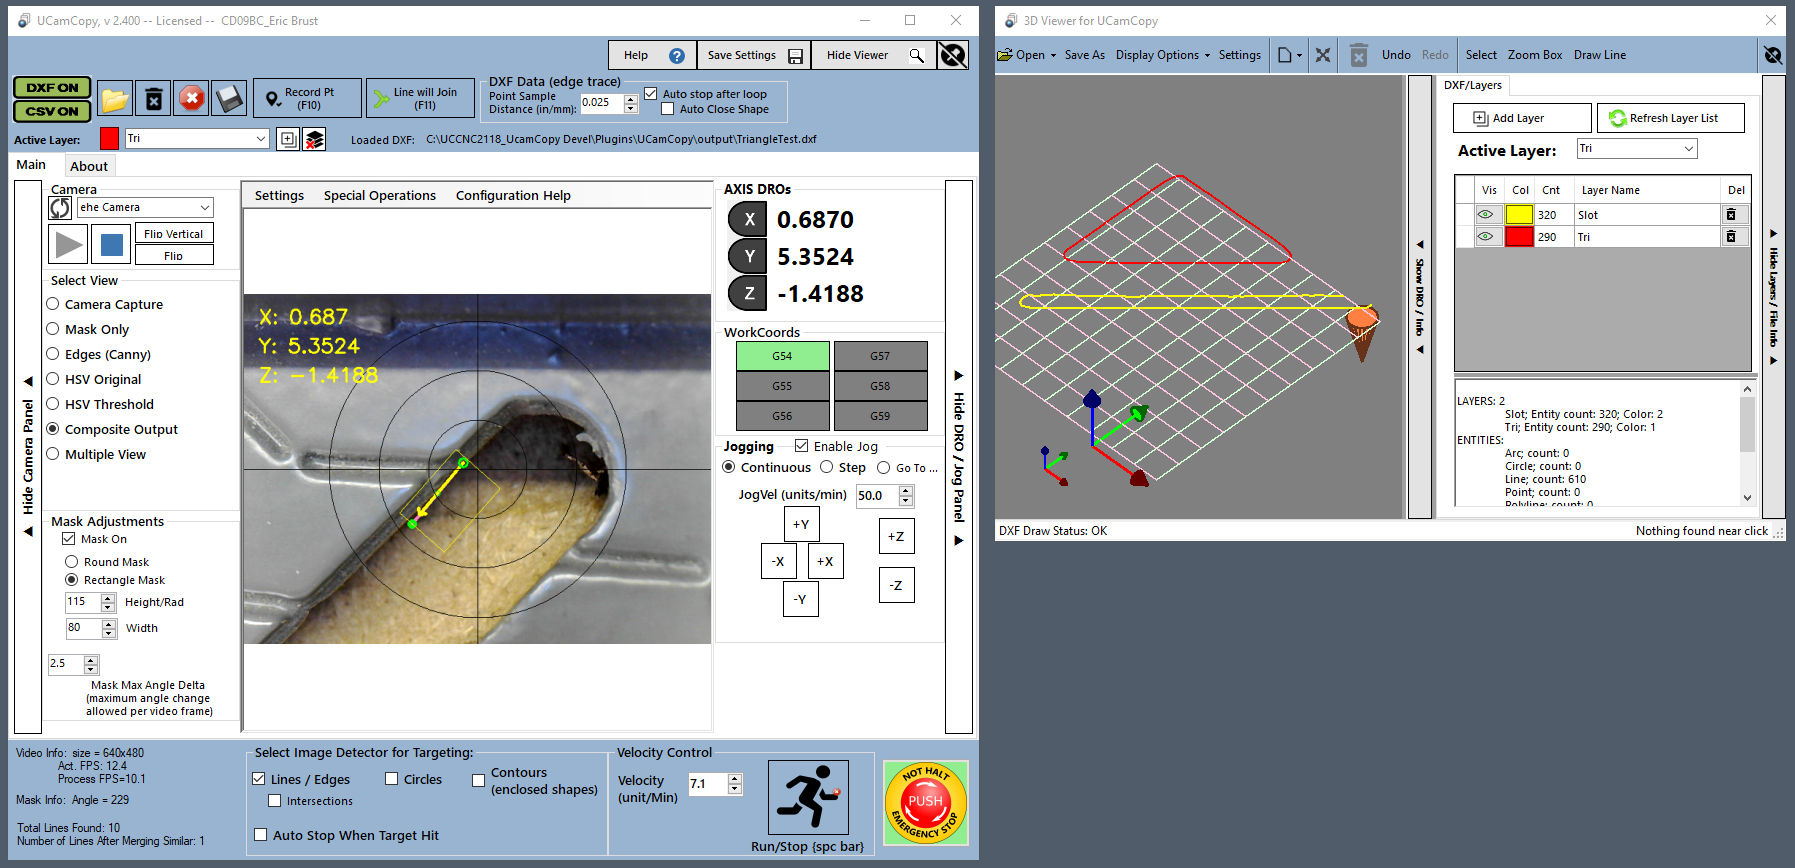
Task: Hit the Emergency Stop push button
Action: 926,802
